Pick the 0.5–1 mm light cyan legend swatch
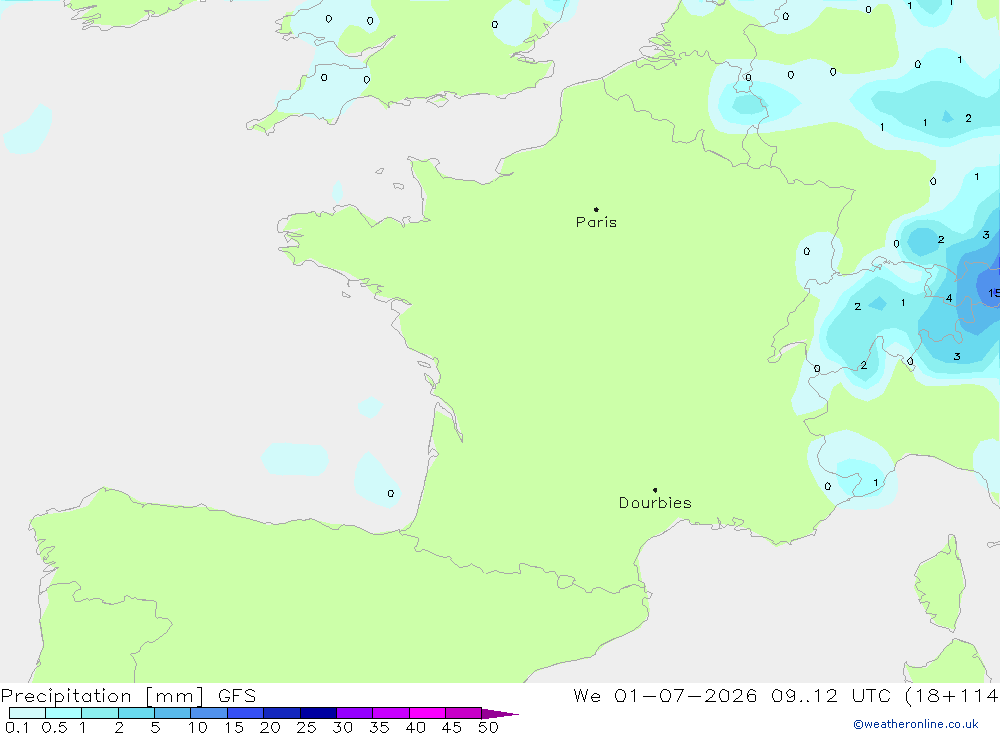This screenshot has height=733, width=1000. point(64,713)
